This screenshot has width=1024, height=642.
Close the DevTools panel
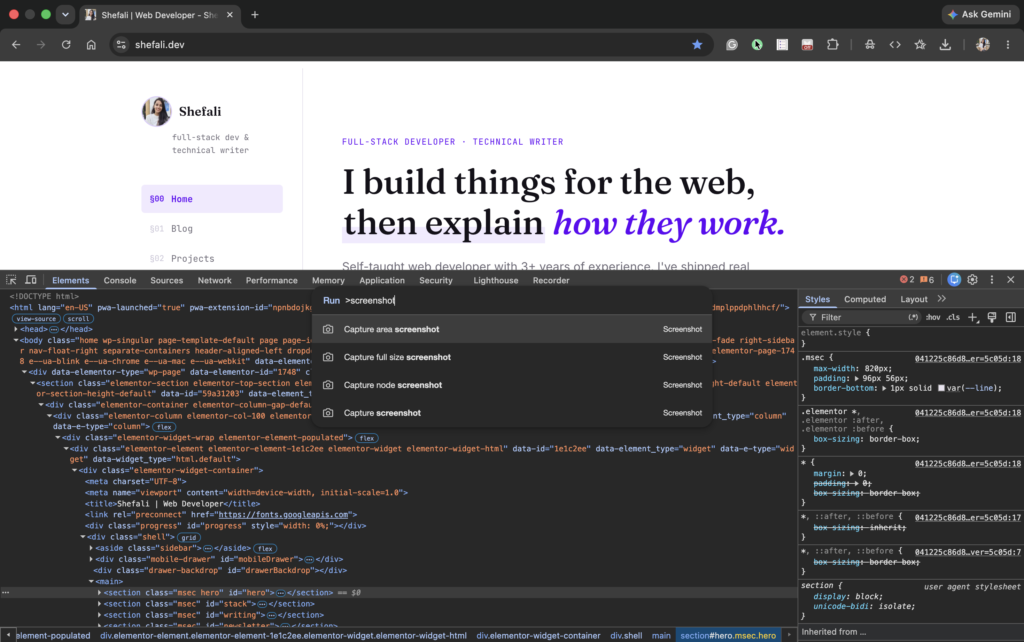click(1010, 280)
